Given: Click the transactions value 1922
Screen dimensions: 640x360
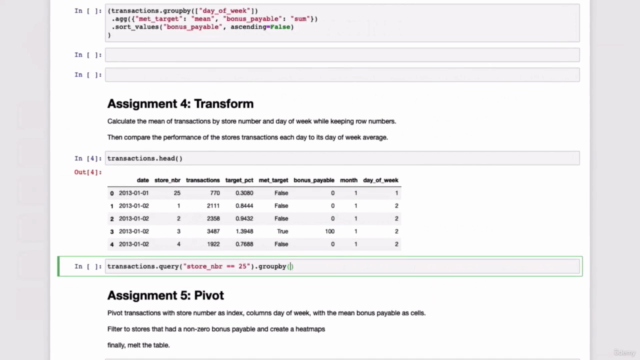Looking at the screenshot, I should pos(213,244).
